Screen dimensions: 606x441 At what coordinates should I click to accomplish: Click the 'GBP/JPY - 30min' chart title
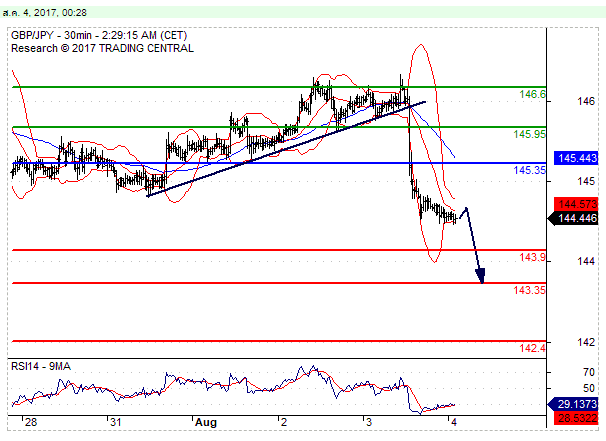(x=51, y=36)
